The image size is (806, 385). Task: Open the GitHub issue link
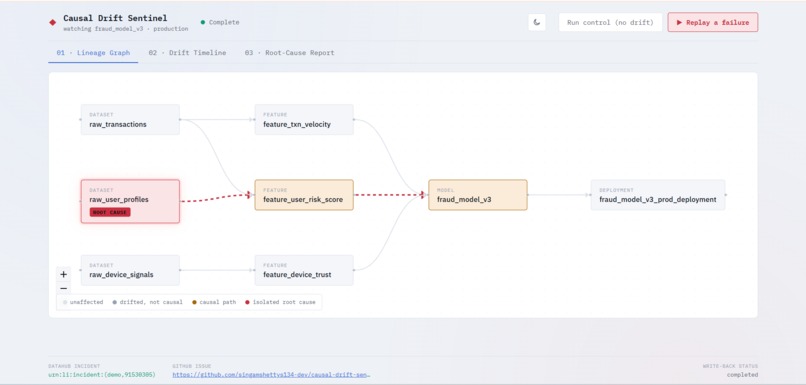click(x=271, y=375)
